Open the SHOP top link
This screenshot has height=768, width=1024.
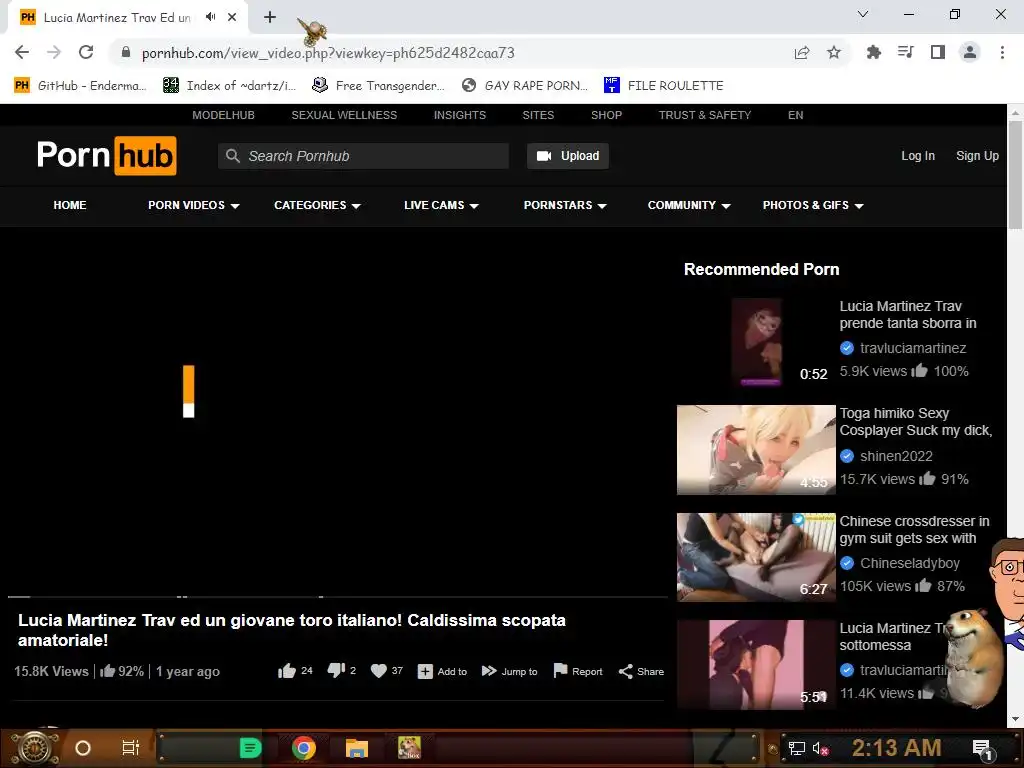[x=607, y=115]
